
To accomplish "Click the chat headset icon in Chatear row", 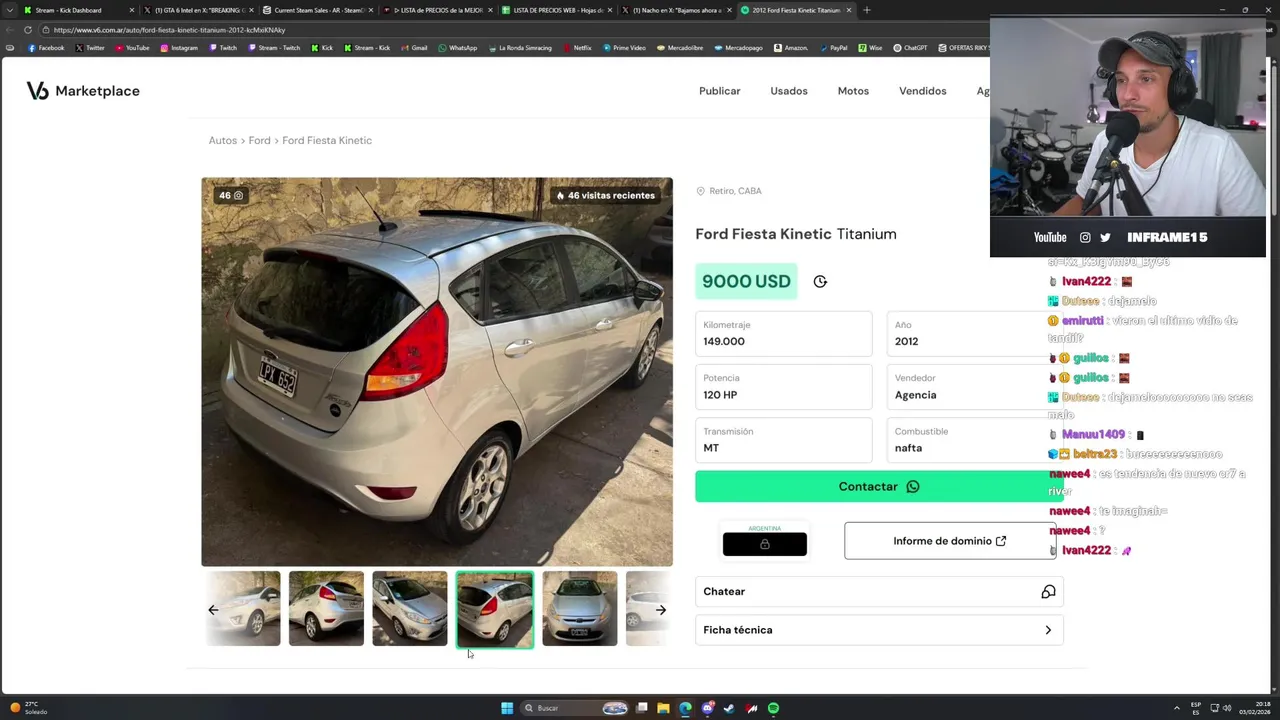I will pos(1048,592).
